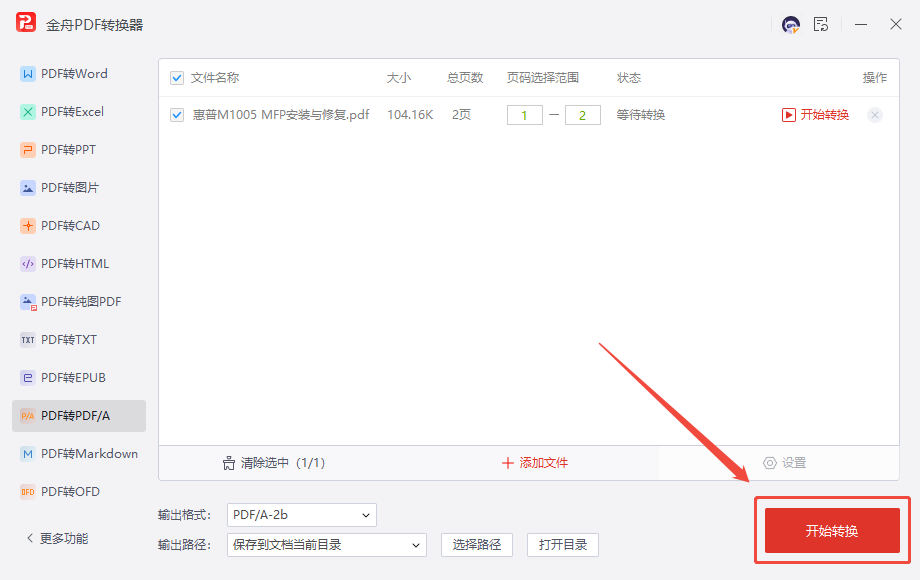This screenshot has height=580, width=920.
Task: Click the row's 开始转换 link text
Action: click(x=825, y=115)
